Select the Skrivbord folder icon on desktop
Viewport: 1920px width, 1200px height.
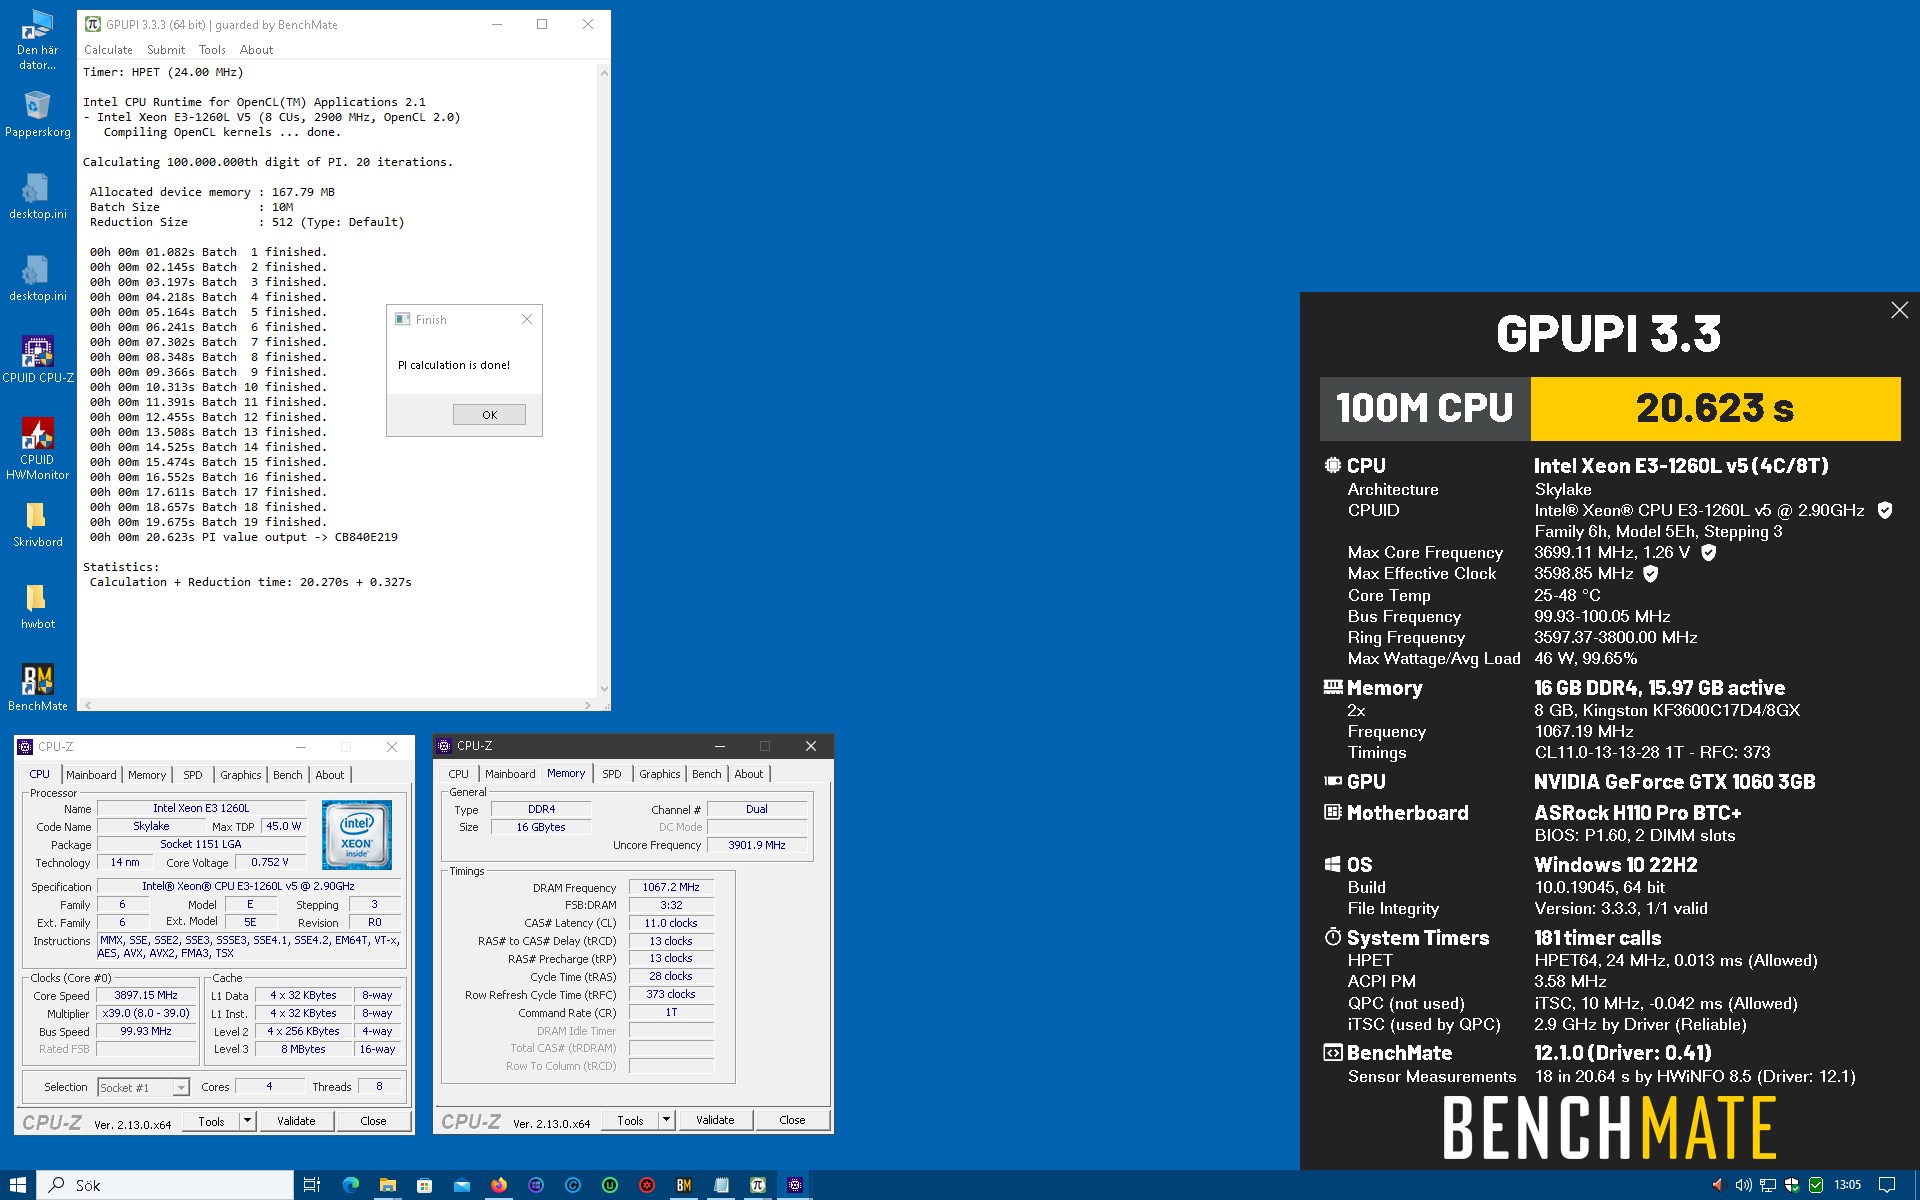tap(37, 524)
